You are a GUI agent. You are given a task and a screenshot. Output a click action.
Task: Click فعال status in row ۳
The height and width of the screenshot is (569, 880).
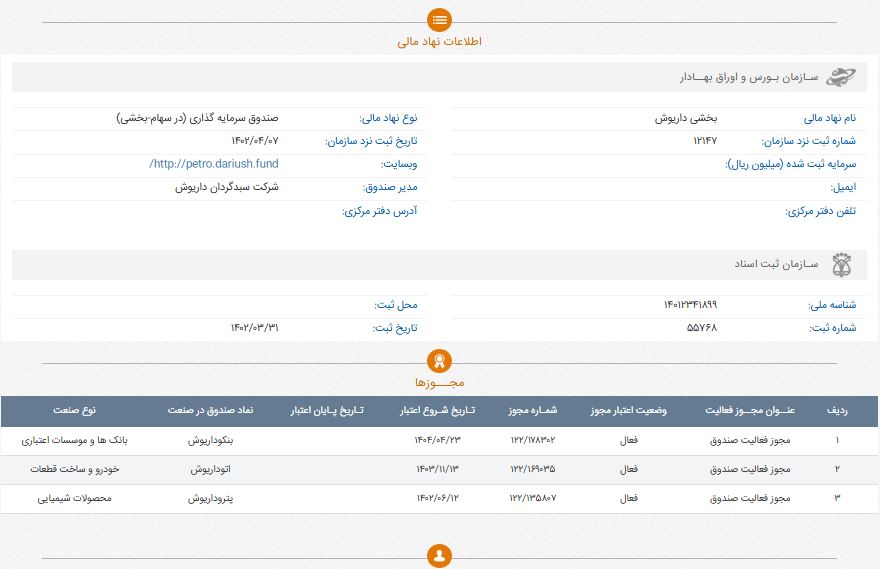click(x=629, y=498)
